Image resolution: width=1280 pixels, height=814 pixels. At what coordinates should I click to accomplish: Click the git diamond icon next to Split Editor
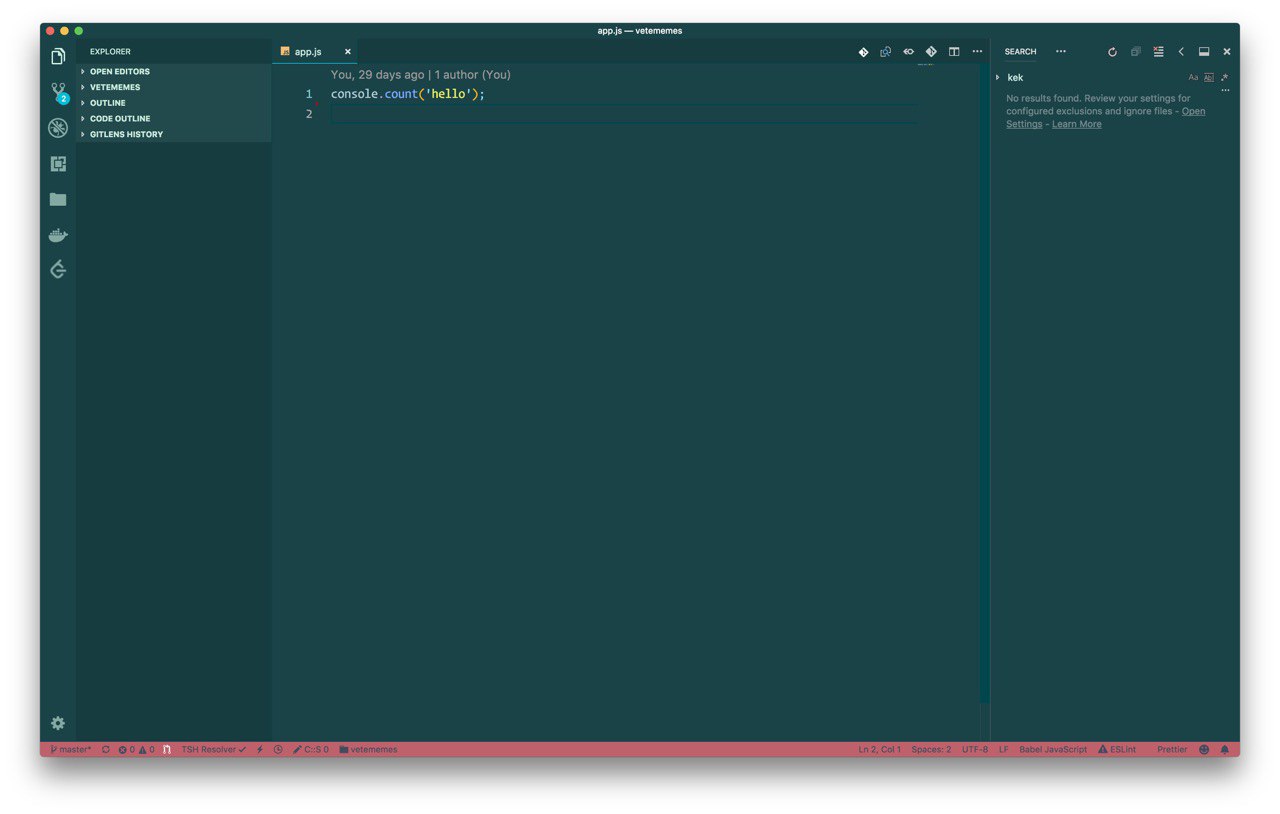point(931,52)
